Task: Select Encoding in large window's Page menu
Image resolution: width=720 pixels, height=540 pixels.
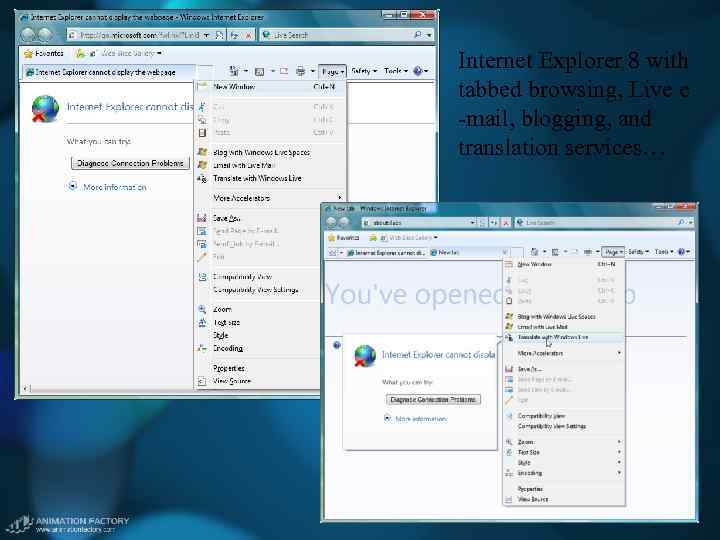Action: 257,348
